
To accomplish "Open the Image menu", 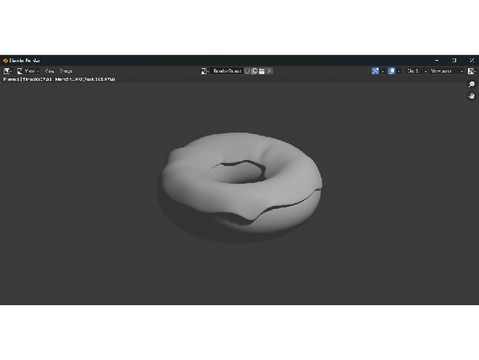I will pos(66,71).
